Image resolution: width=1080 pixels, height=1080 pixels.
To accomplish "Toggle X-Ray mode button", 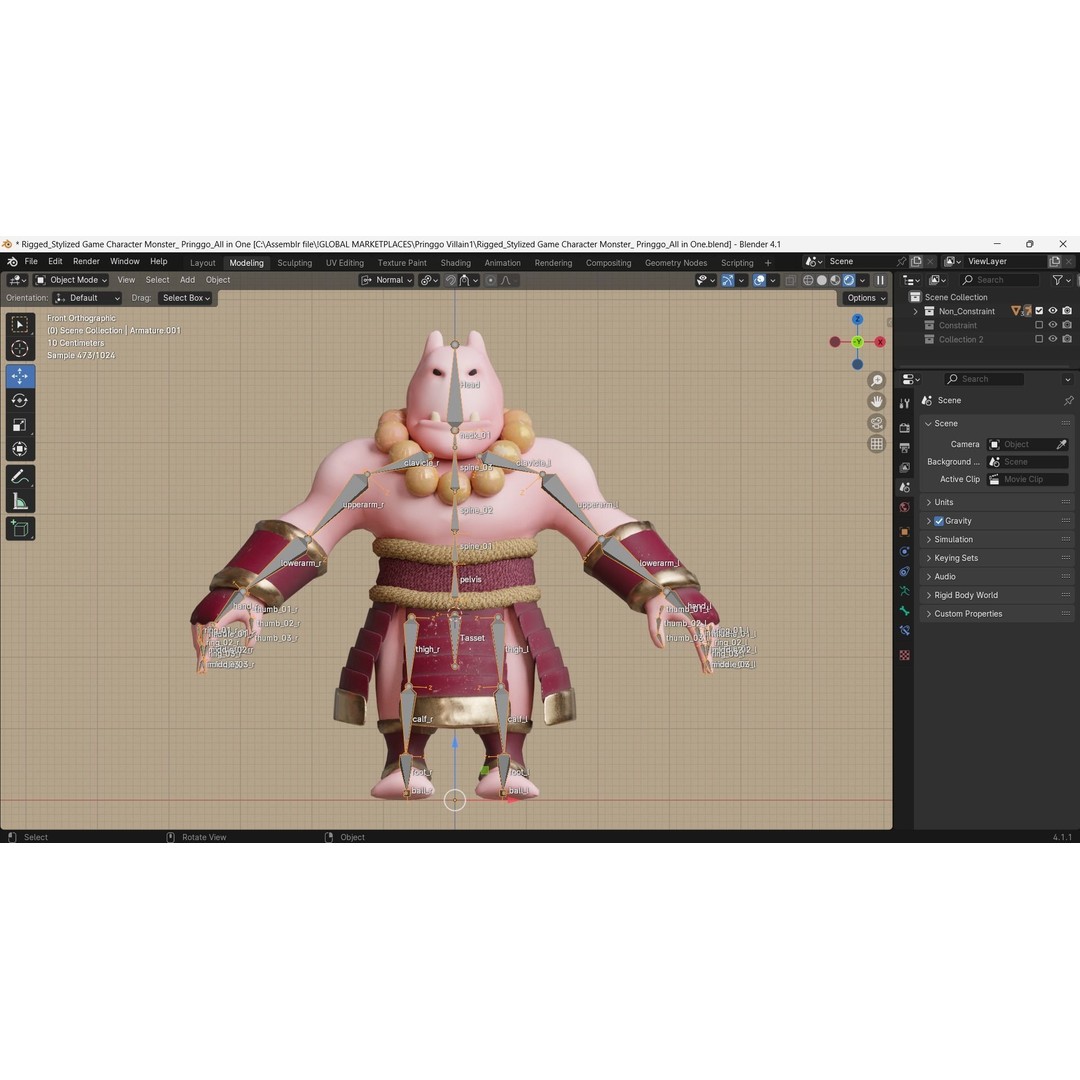I will 790,280.
